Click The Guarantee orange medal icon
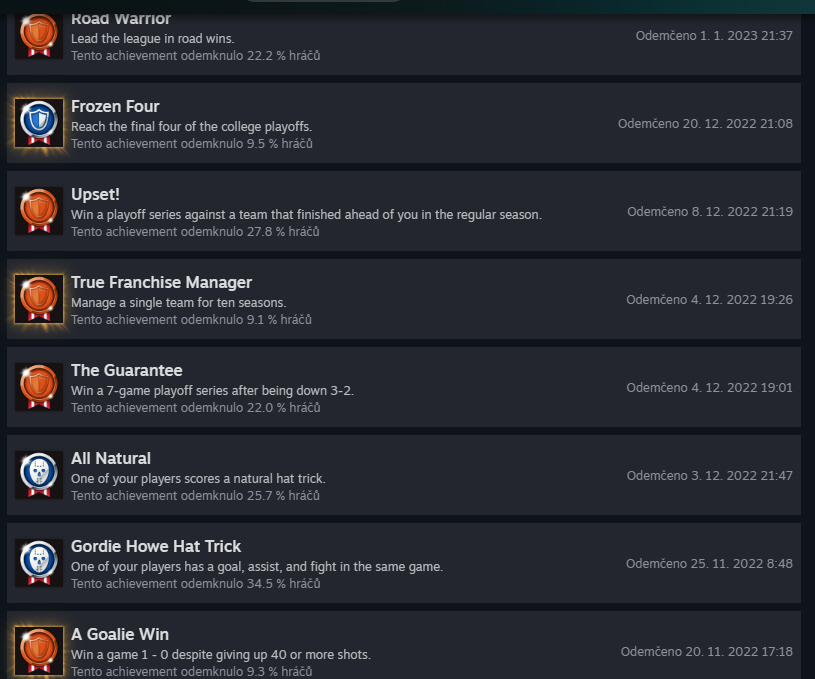The image size is (815, 679). pos(39,387)
